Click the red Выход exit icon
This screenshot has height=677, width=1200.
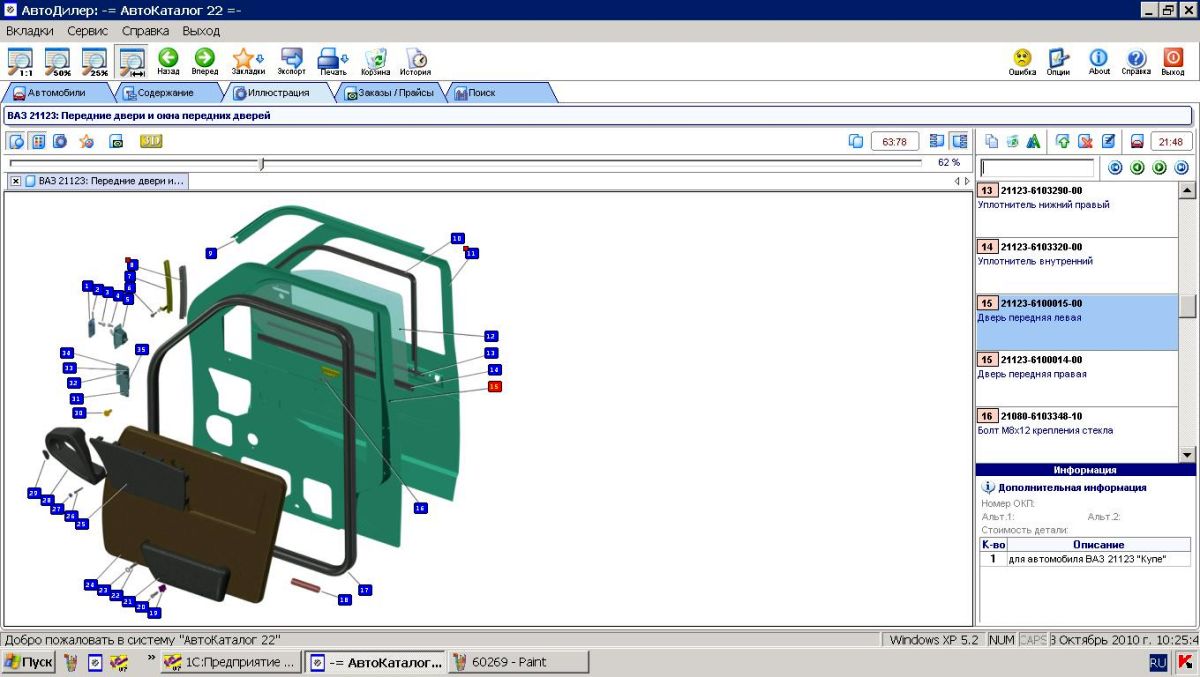click(x=1173, y=62)
